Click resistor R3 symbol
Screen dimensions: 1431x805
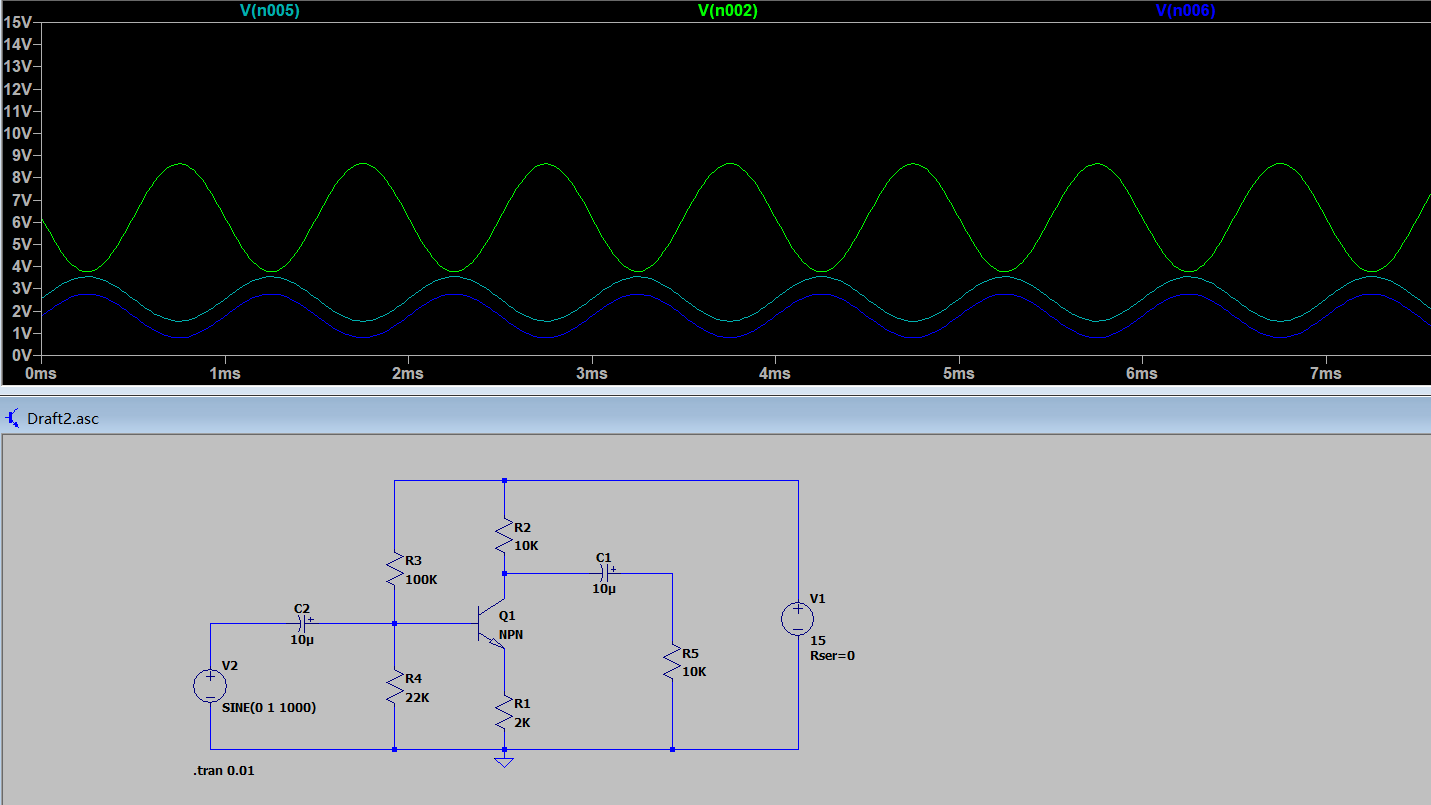394,570
